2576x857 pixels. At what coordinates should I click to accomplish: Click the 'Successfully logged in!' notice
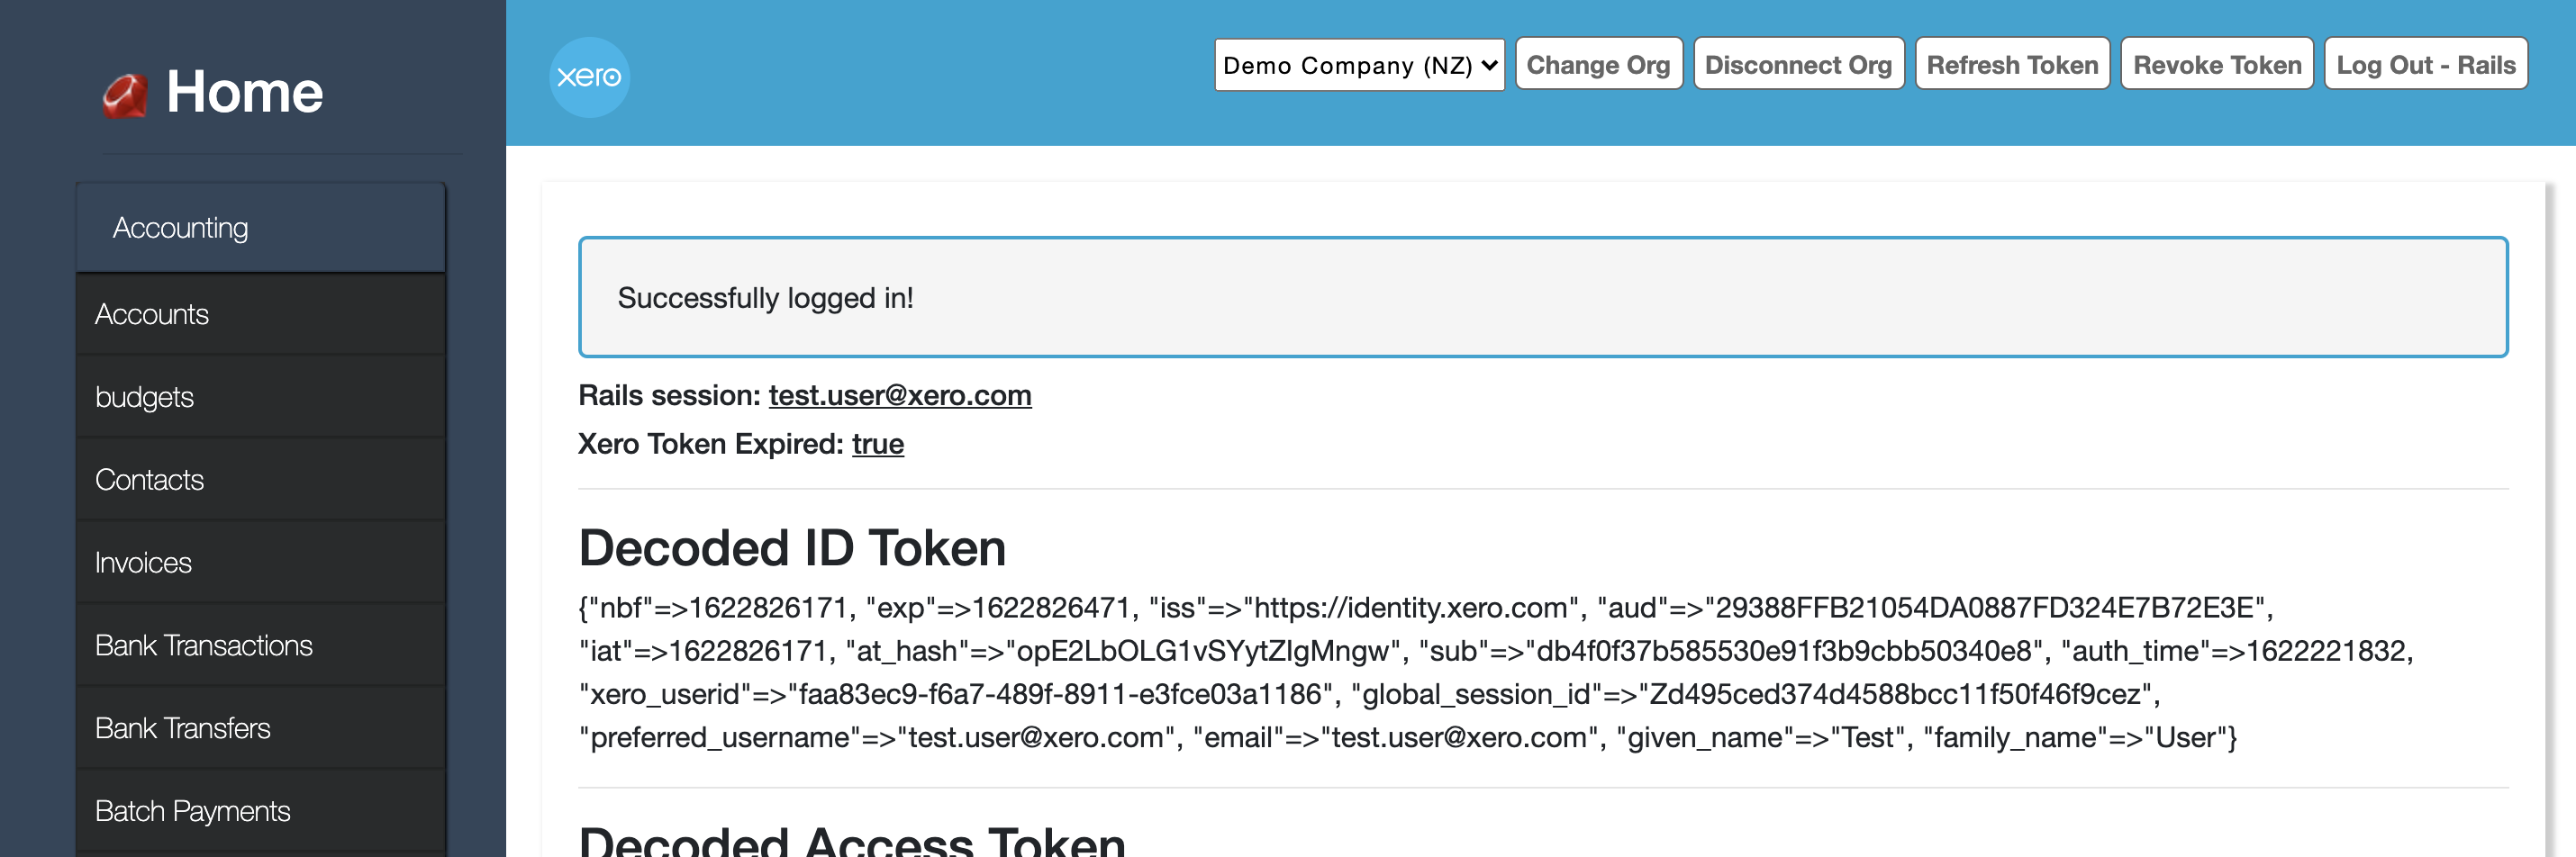click(x=1542, y=297)
